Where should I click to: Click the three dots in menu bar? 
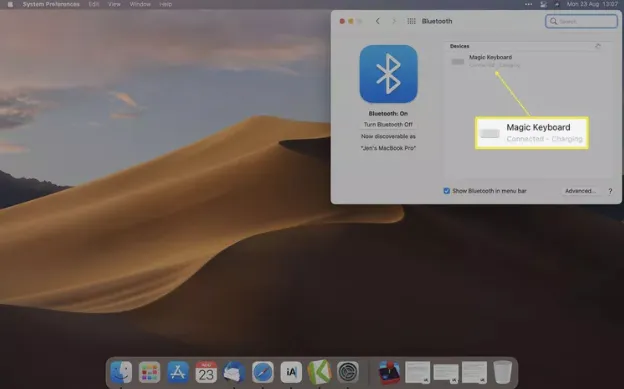pos(528,4)
